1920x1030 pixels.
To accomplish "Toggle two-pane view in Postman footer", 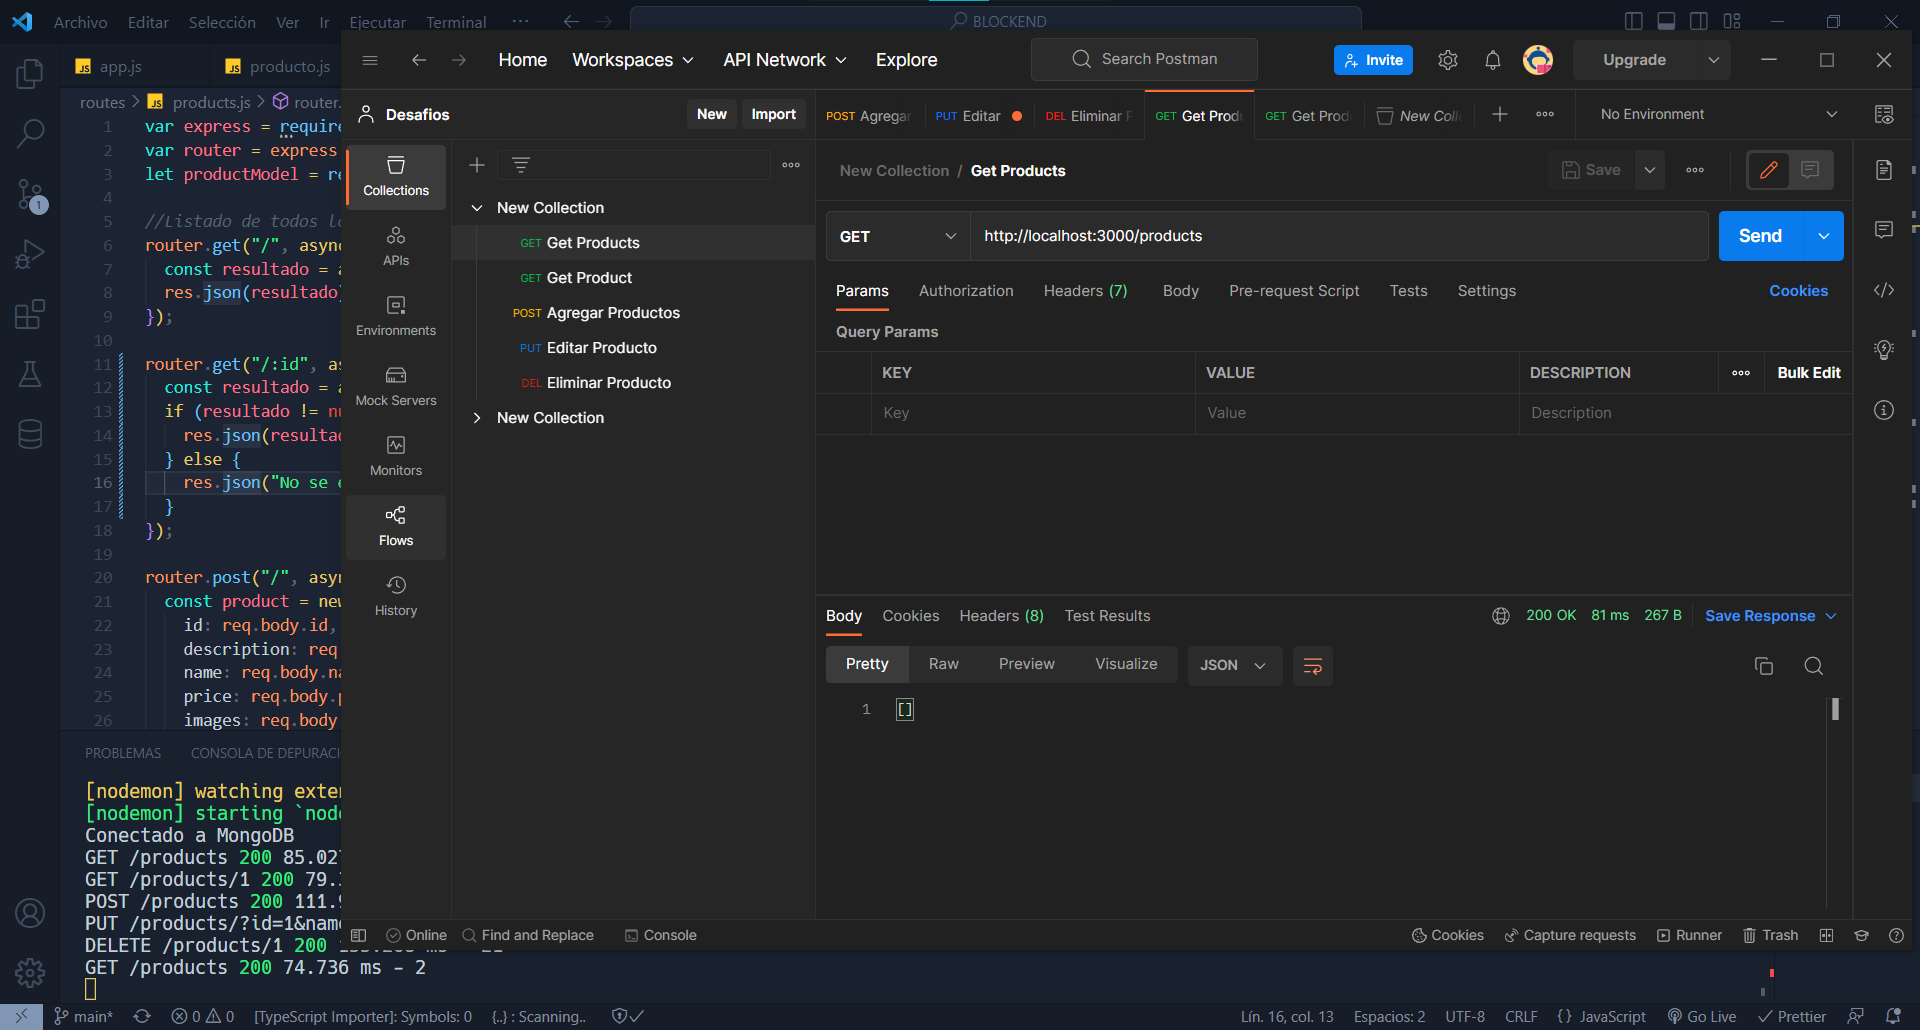I will pos(1827,936).
